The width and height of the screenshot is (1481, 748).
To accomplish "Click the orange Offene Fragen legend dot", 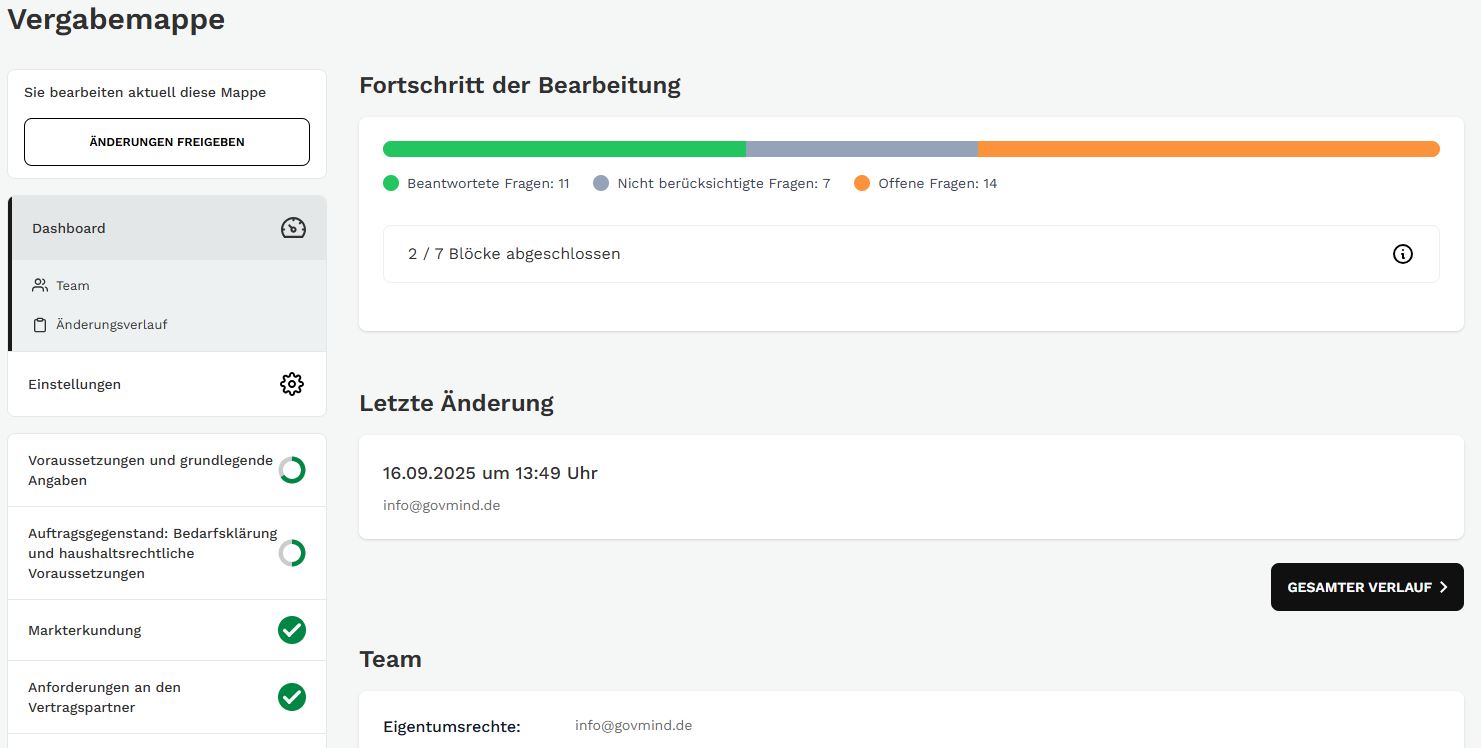I will pyautogui.click(x=862, y=183).
